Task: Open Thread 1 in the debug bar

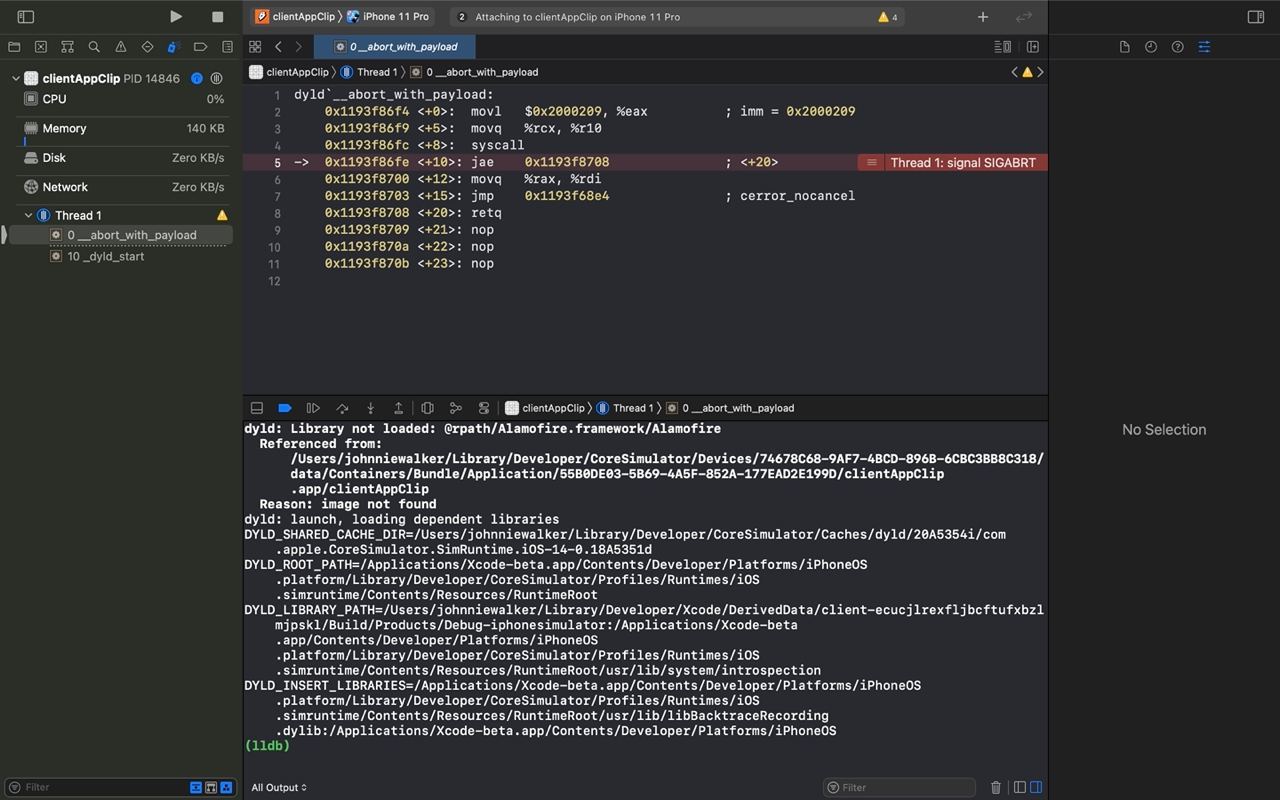Action: [625, 408]
